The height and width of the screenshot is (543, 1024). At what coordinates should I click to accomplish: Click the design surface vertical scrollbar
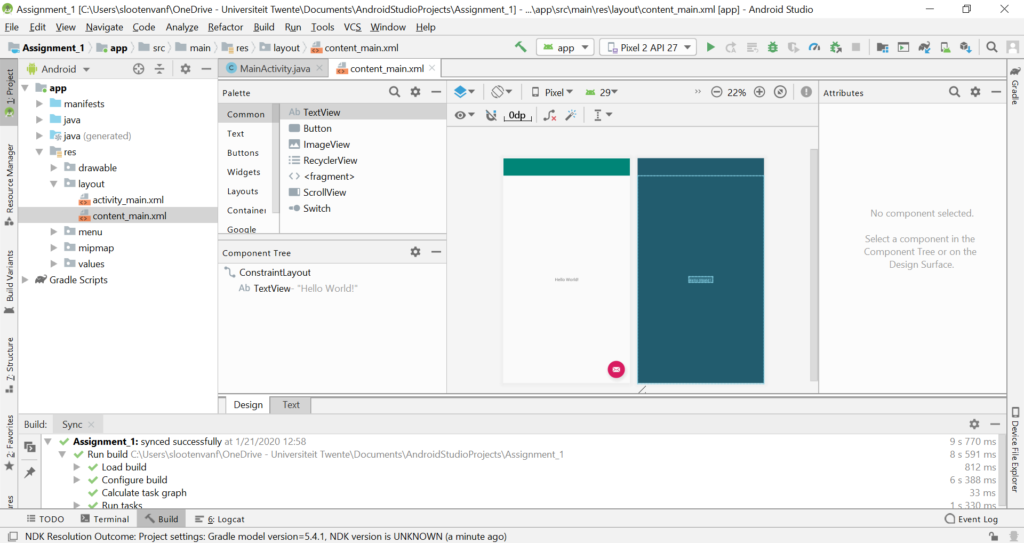(814, 265)
